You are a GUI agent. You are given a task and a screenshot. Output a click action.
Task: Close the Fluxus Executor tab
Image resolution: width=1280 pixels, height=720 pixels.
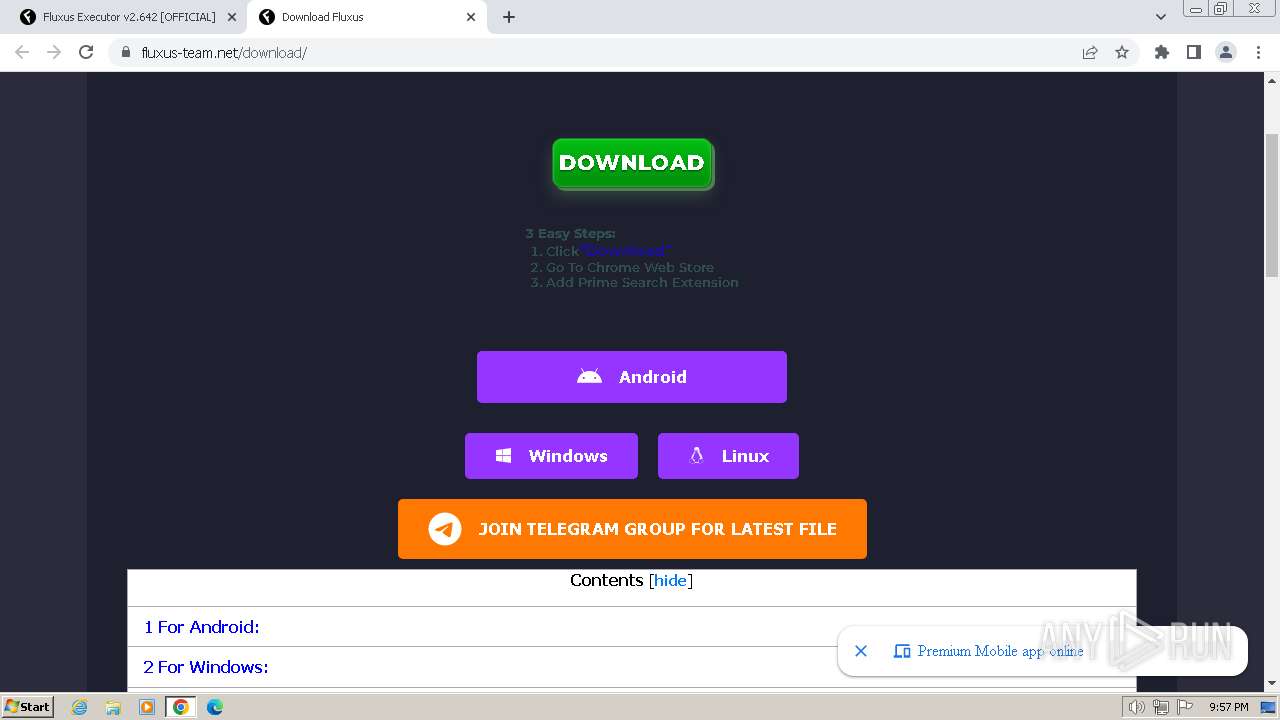click(x=232, y=17)
